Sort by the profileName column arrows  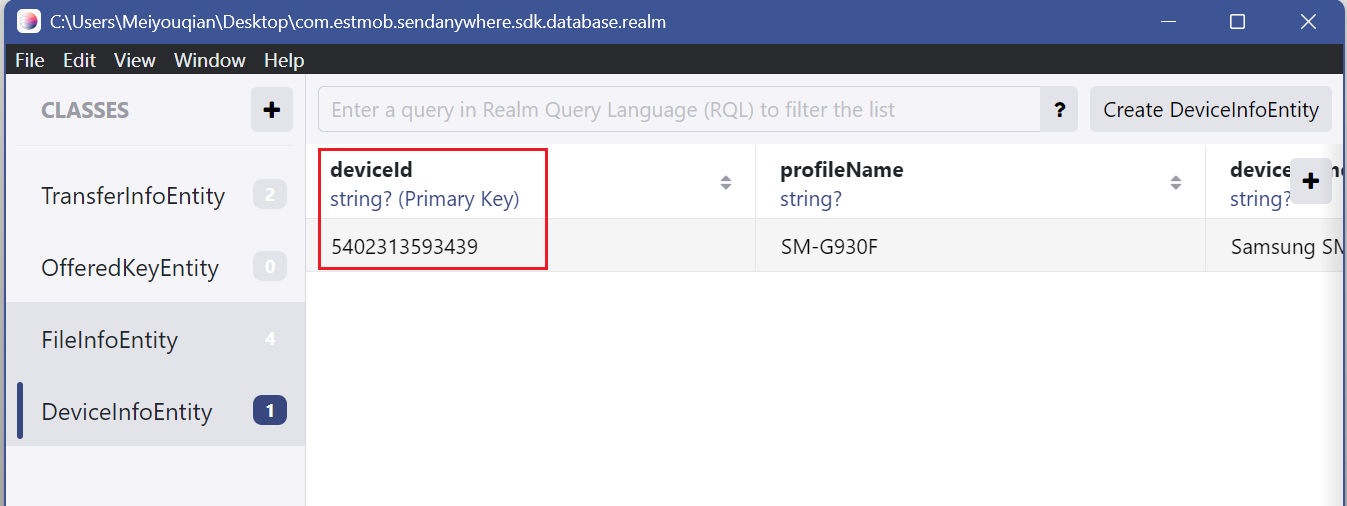pyautogui.click(x=1176, y=182)
